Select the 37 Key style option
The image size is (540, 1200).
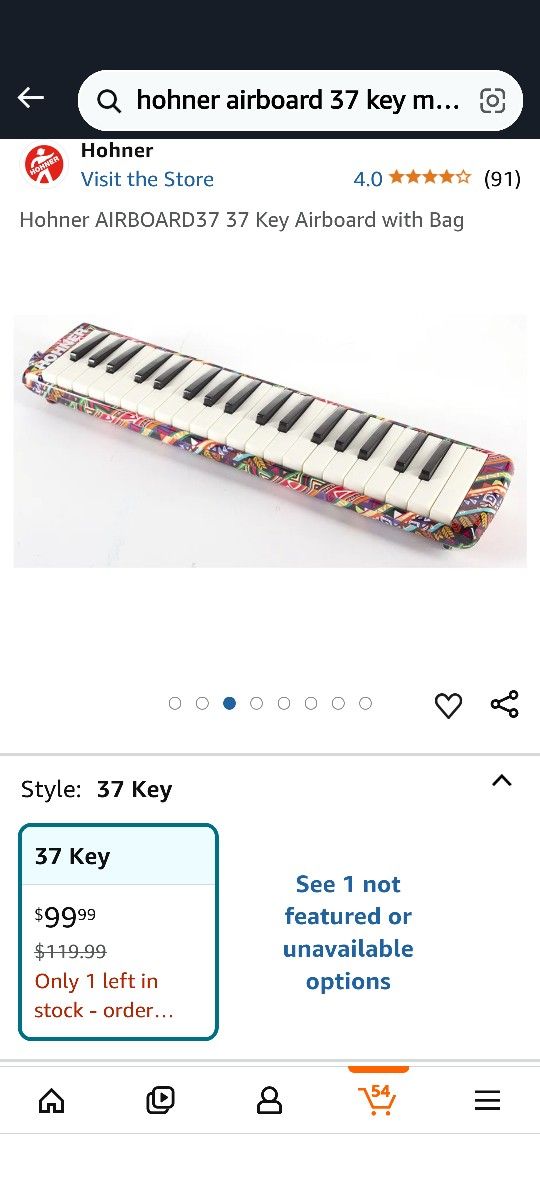[118, 932]
